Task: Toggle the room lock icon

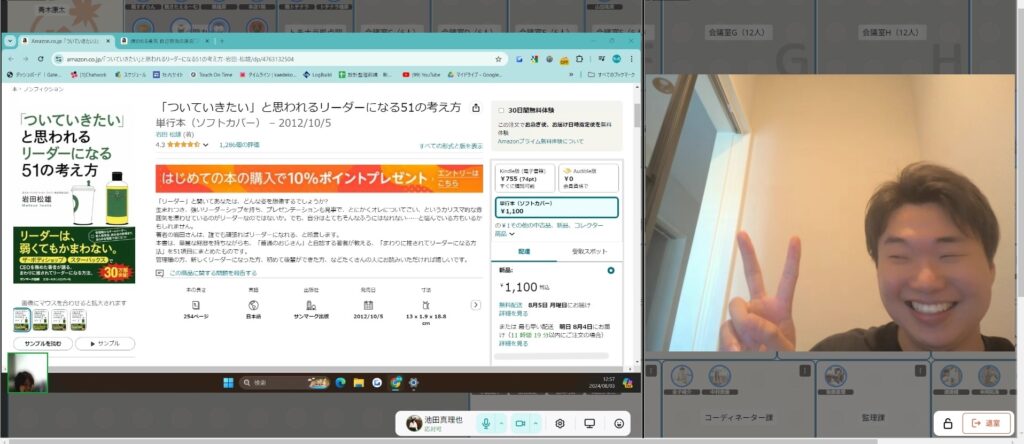Action: click(948, 423)
